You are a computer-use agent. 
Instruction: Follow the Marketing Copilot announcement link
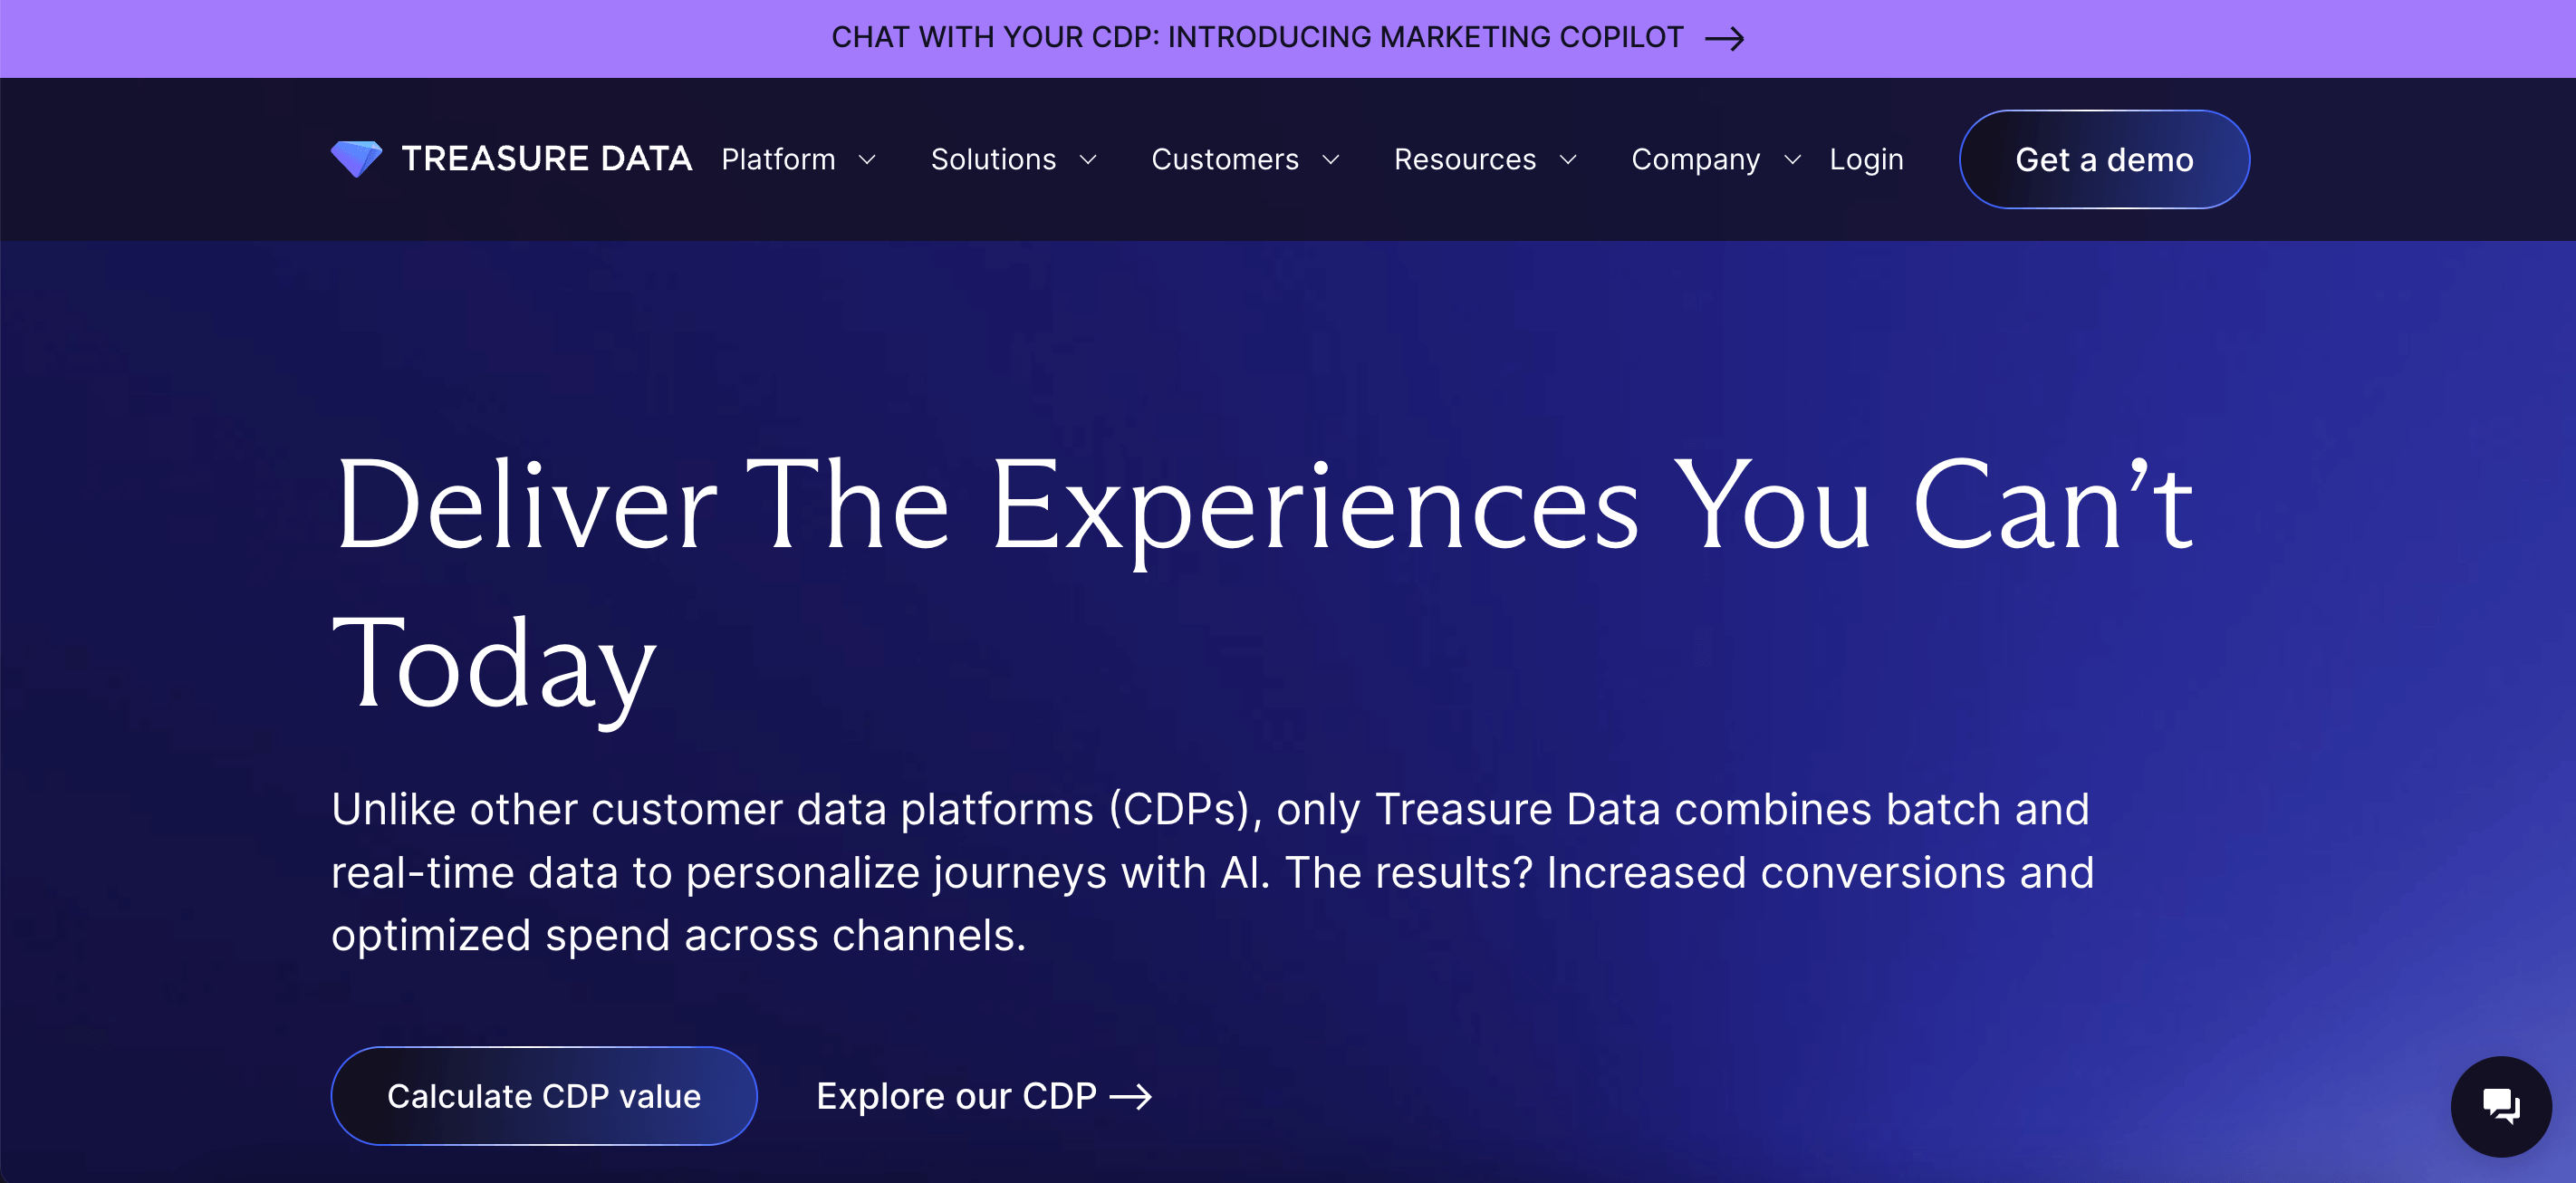pyautogui.click(x=1258, y=38)
